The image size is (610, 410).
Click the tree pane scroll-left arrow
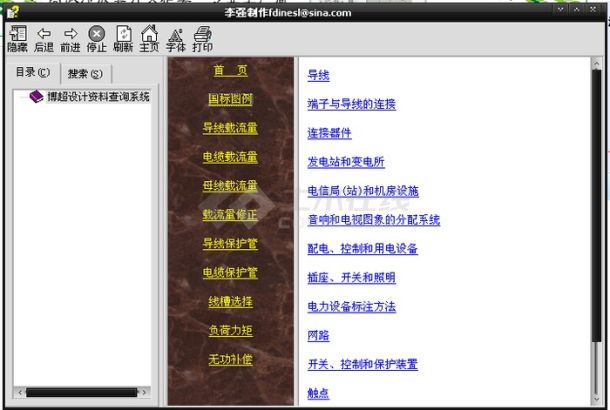(19, 392)
